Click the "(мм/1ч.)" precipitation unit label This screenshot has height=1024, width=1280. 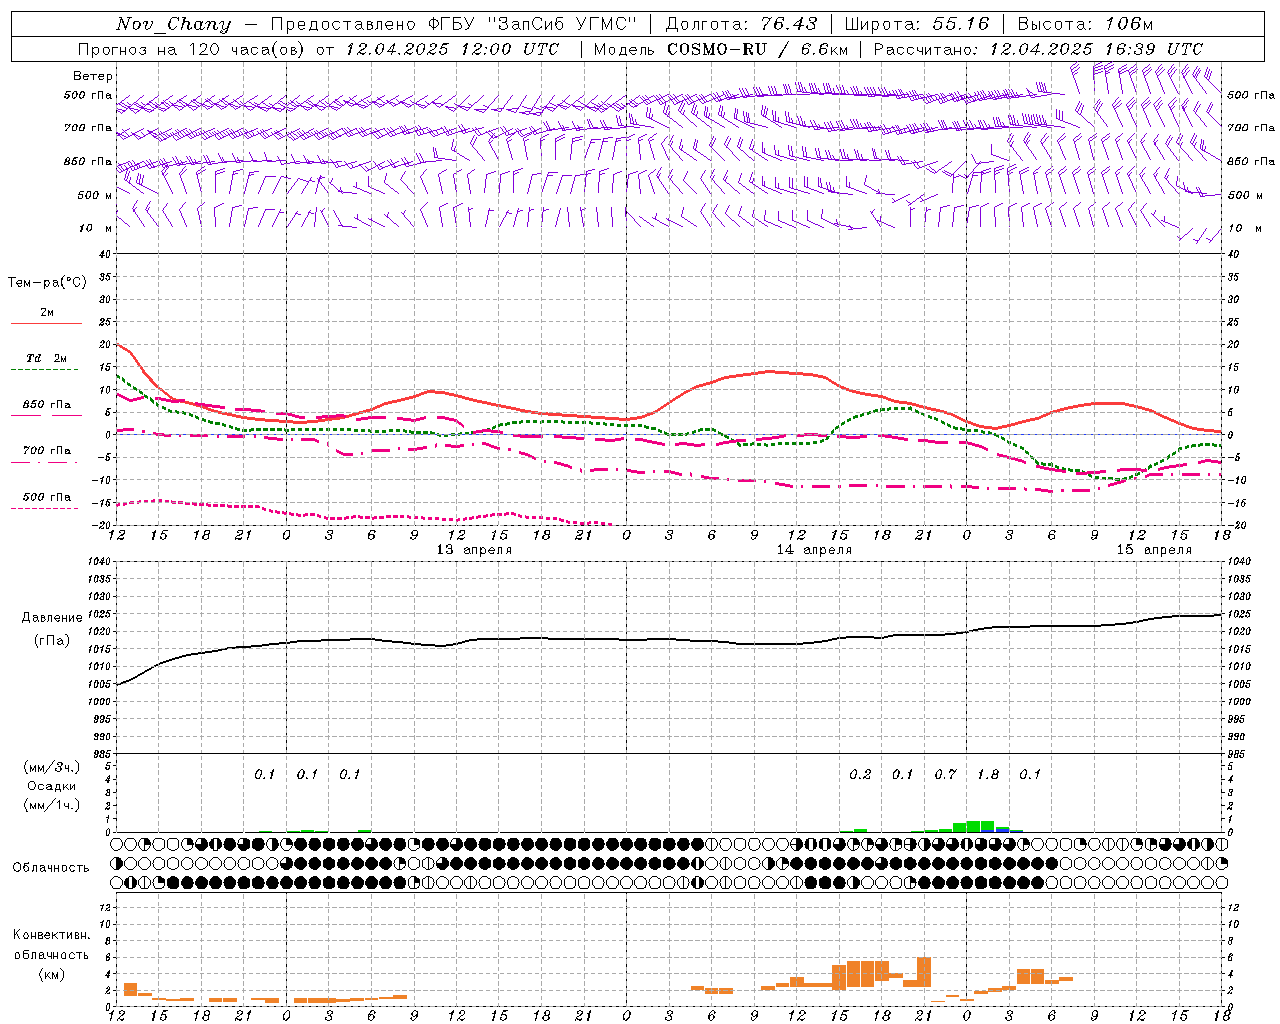(51, 805)
